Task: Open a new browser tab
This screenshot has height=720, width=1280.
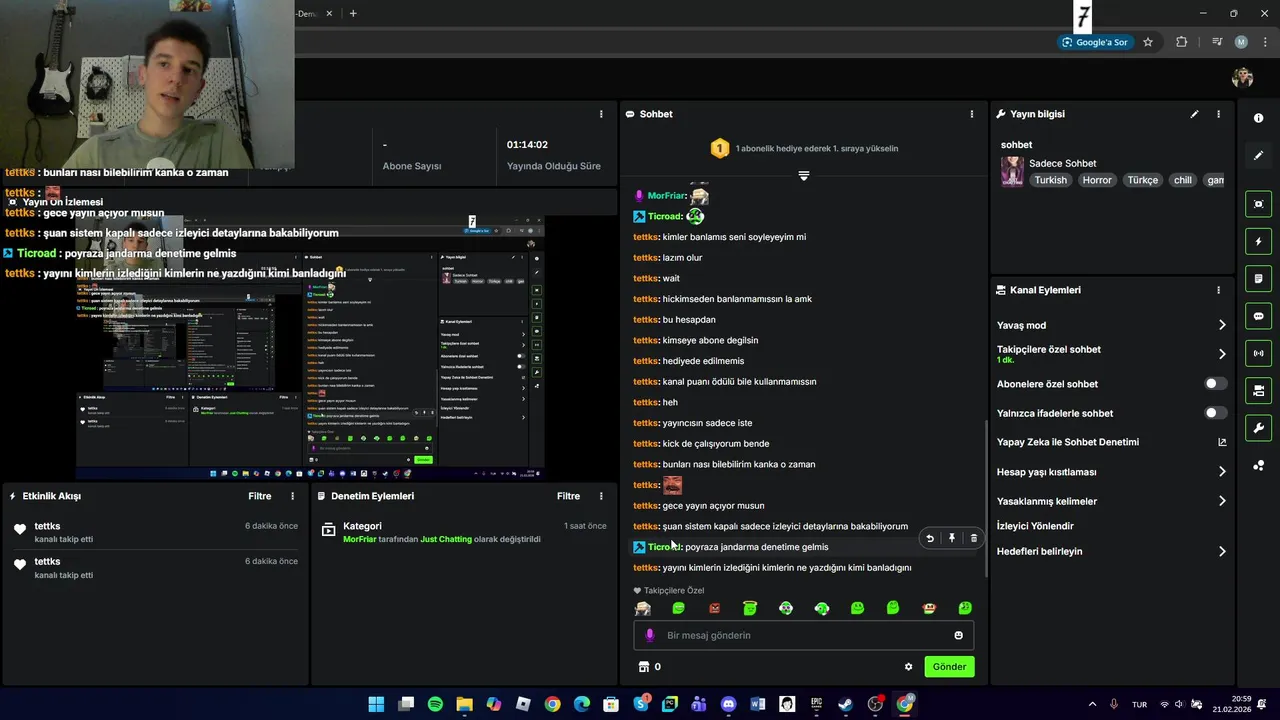Action: point(353,14)
